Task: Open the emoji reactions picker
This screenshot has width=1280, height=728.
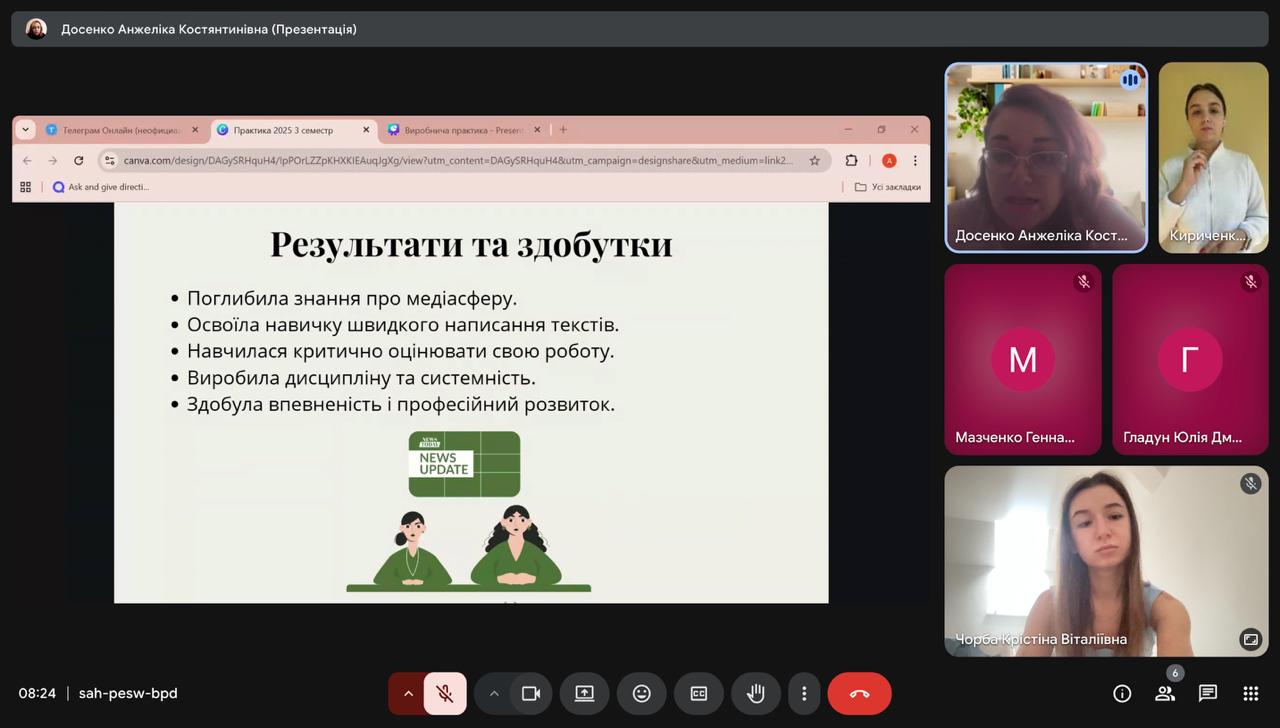Action: [x=642, y=693]
